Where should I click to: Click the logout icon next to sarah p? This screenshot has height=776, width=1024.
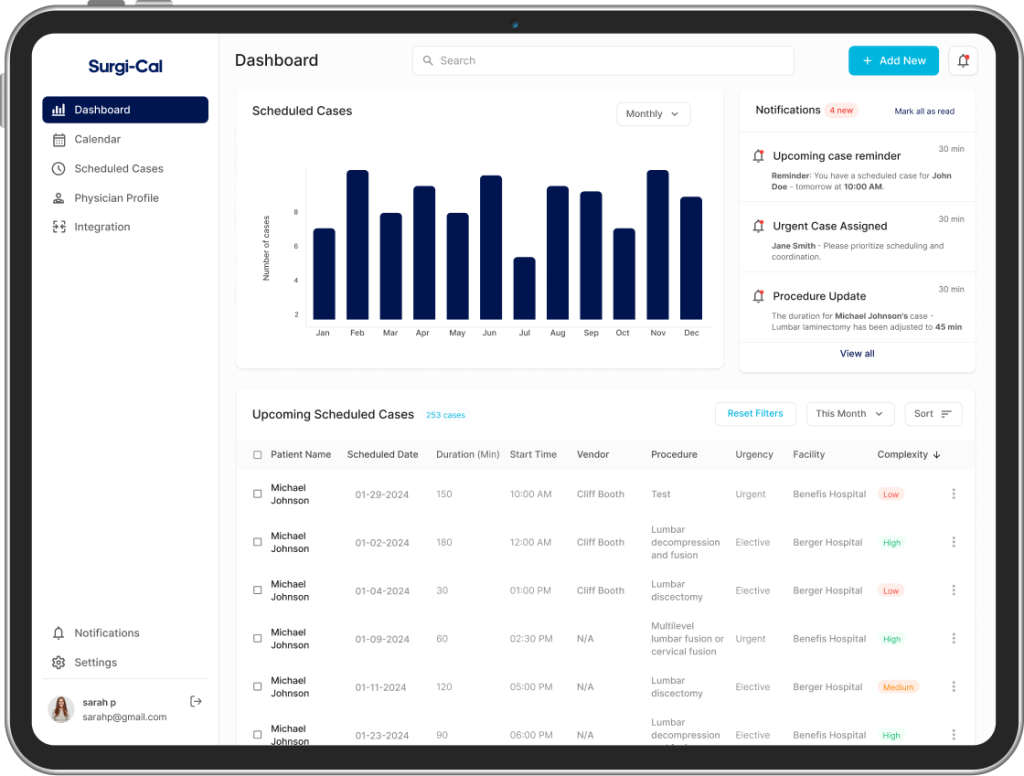[x=195, y=702]
